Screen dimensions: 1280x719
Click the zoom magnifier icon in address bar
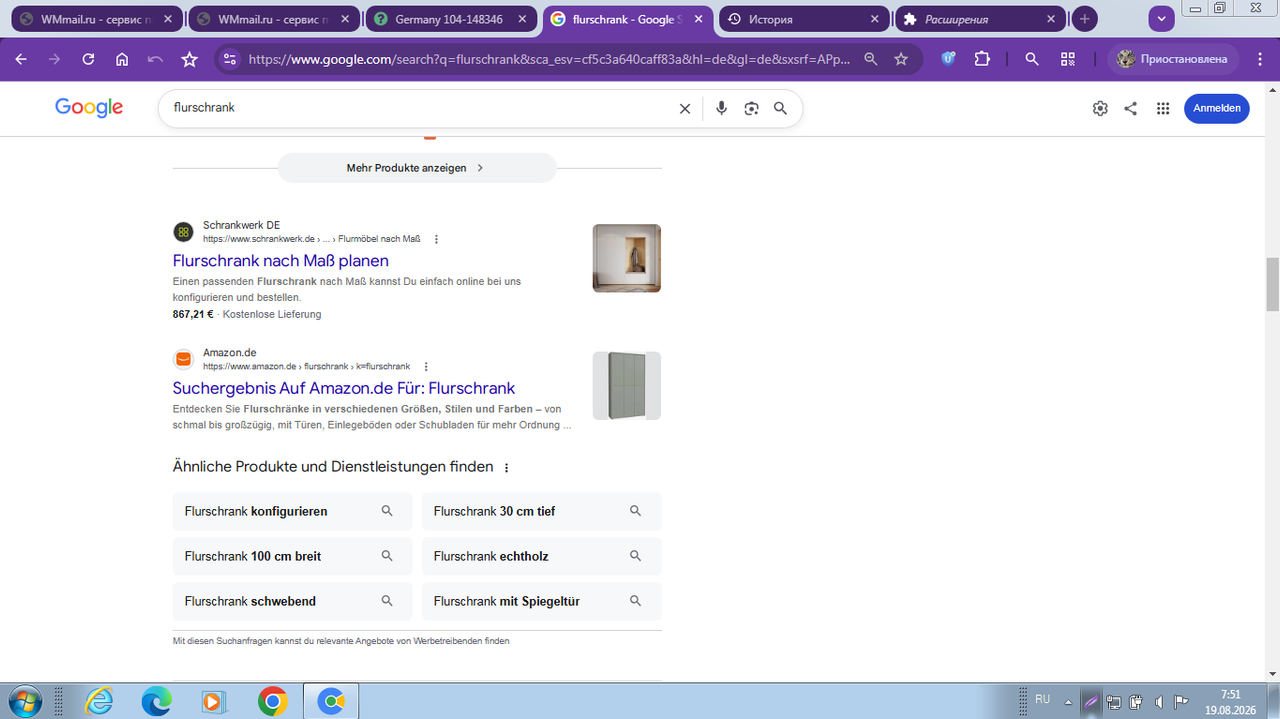(x=871, y=59)
